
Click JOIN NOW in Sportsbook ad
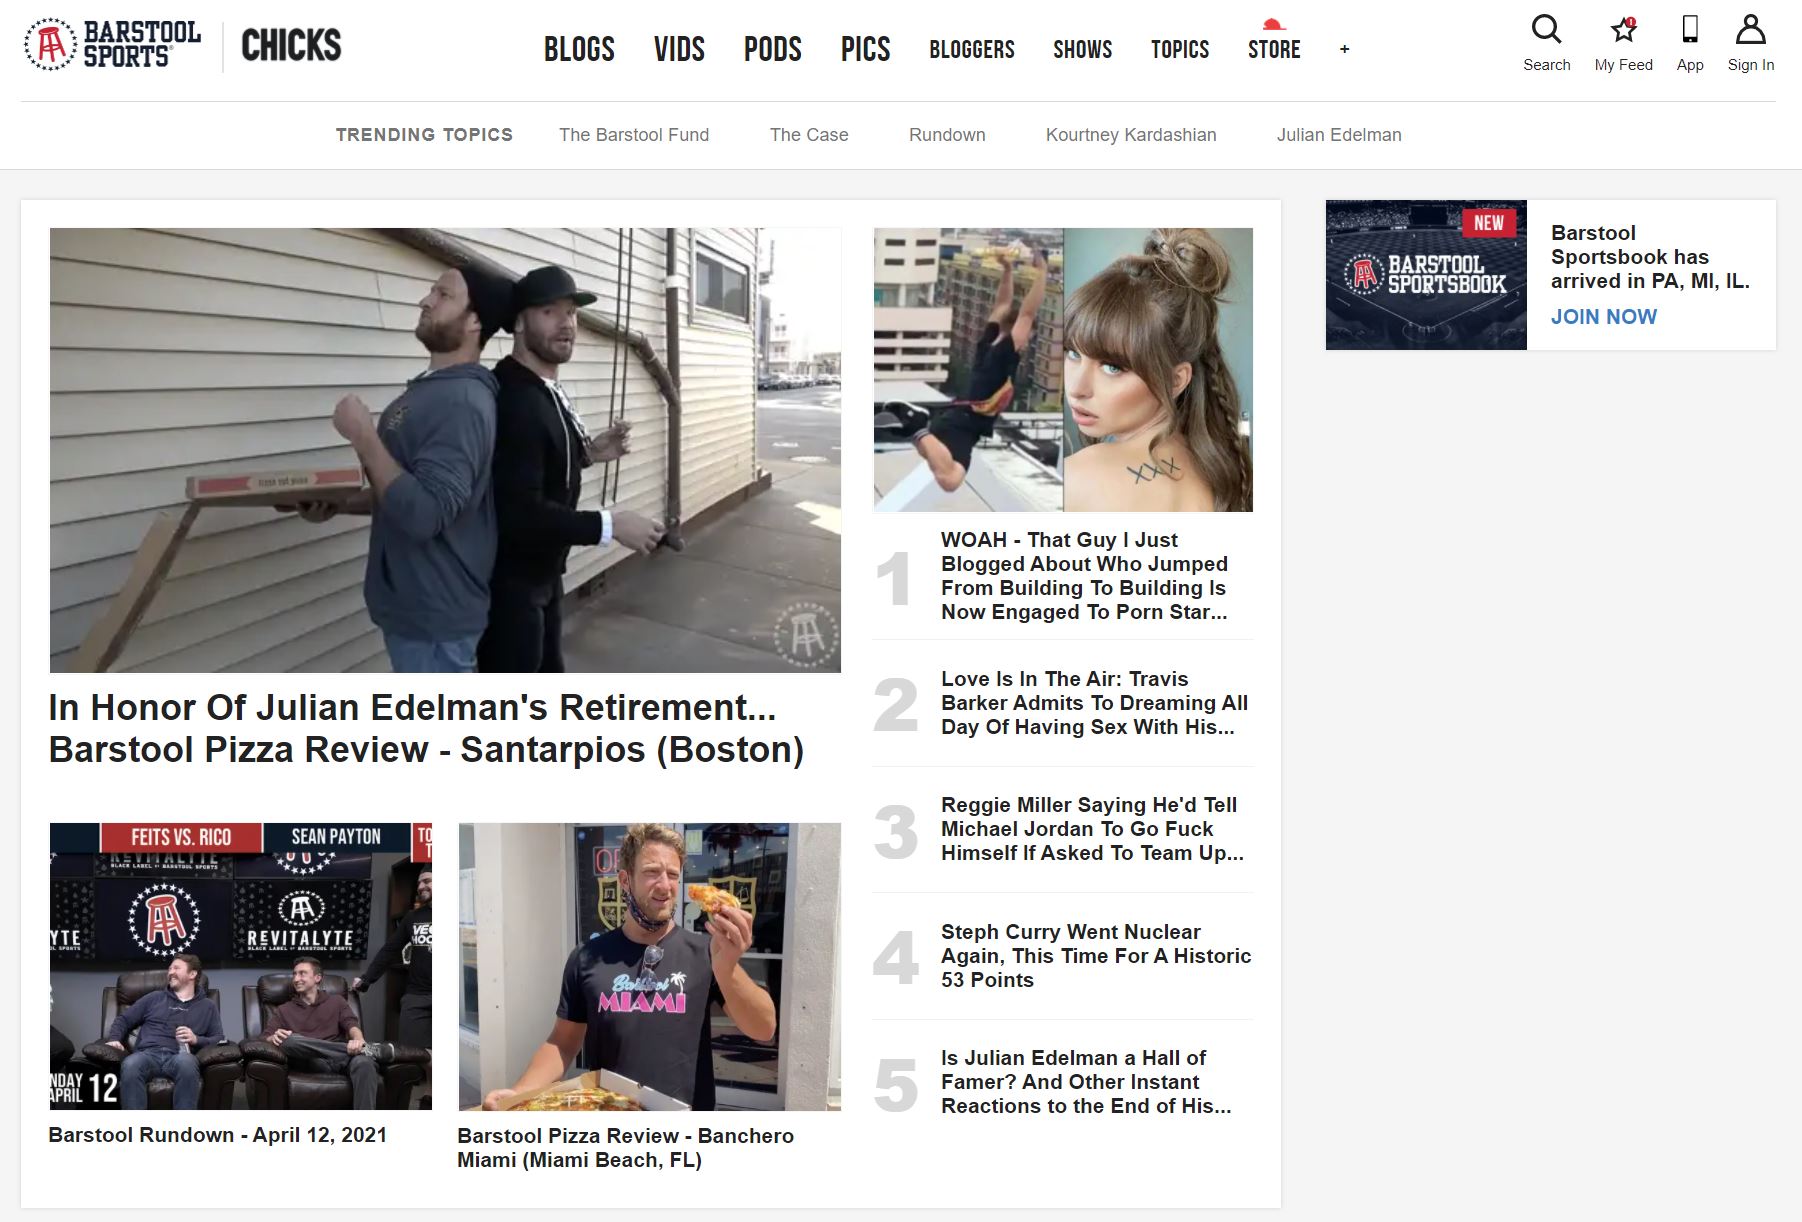1604,317
